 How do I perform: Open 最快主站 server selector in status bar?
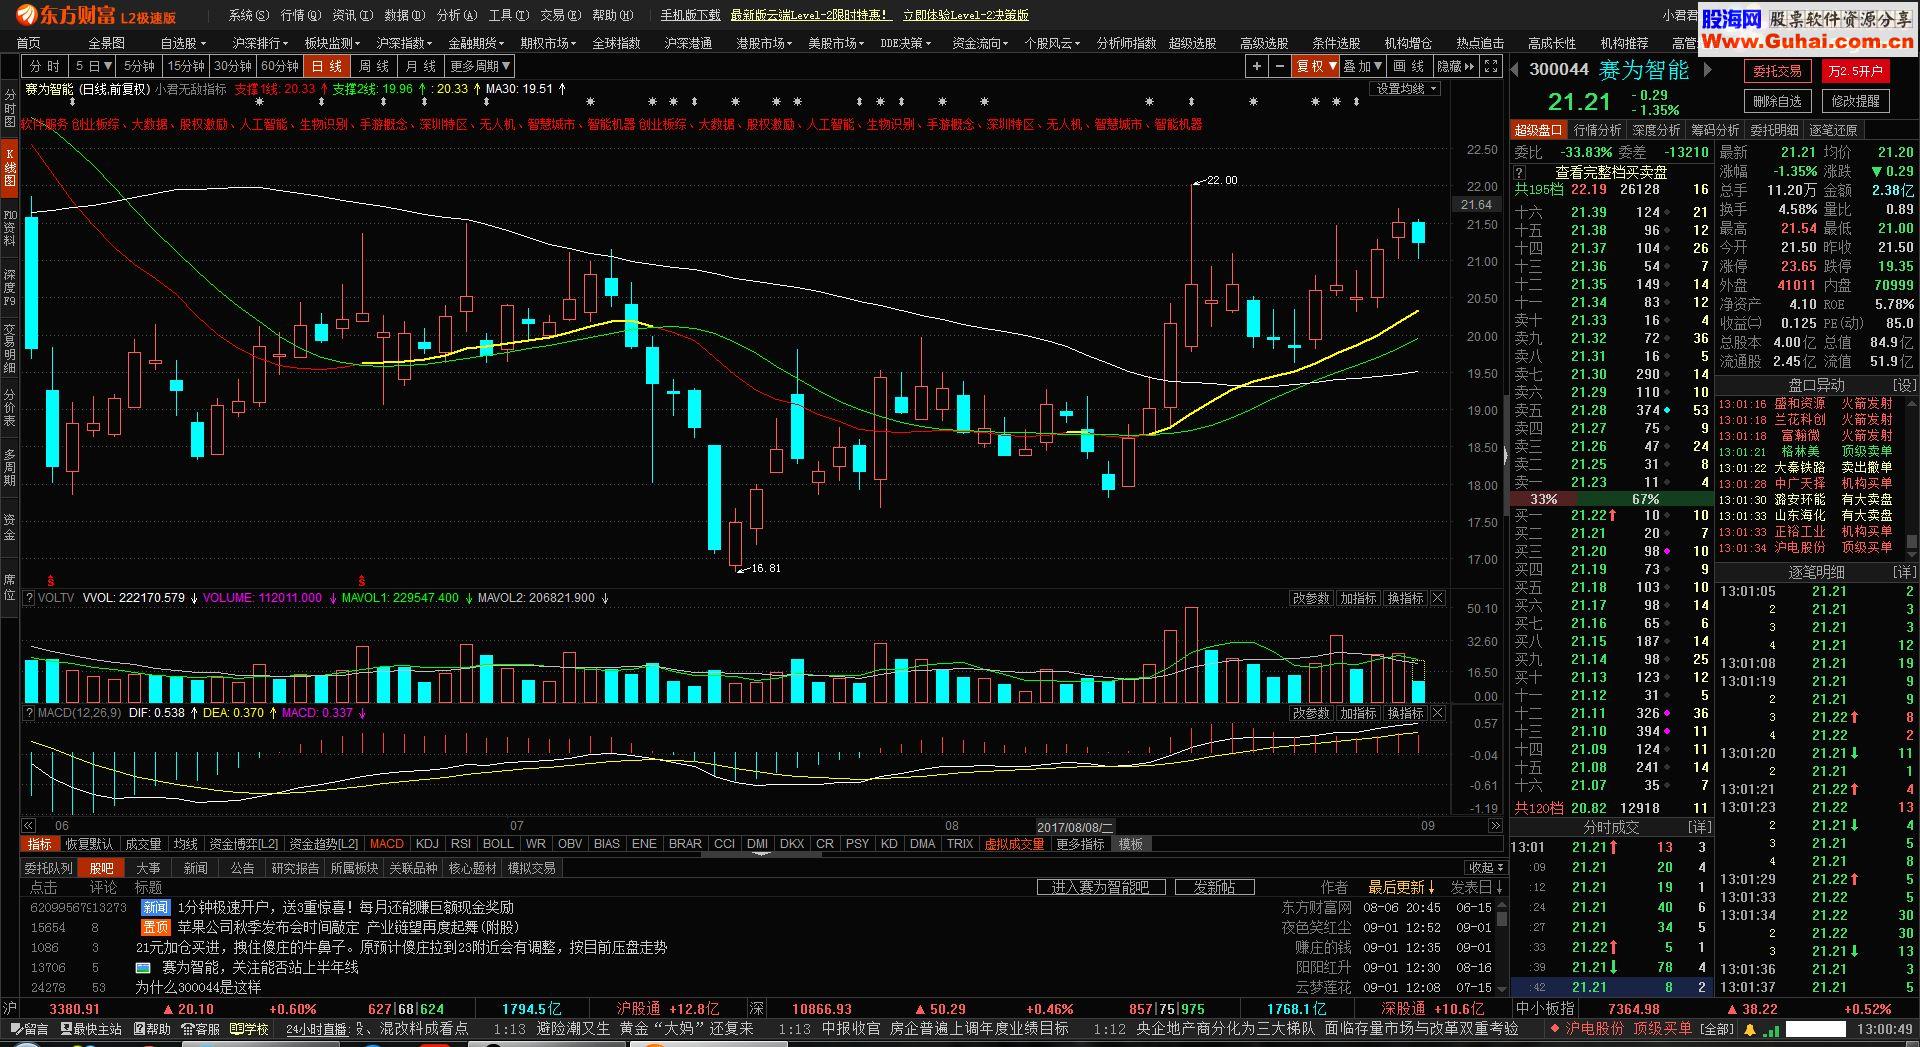point(91,1028)
